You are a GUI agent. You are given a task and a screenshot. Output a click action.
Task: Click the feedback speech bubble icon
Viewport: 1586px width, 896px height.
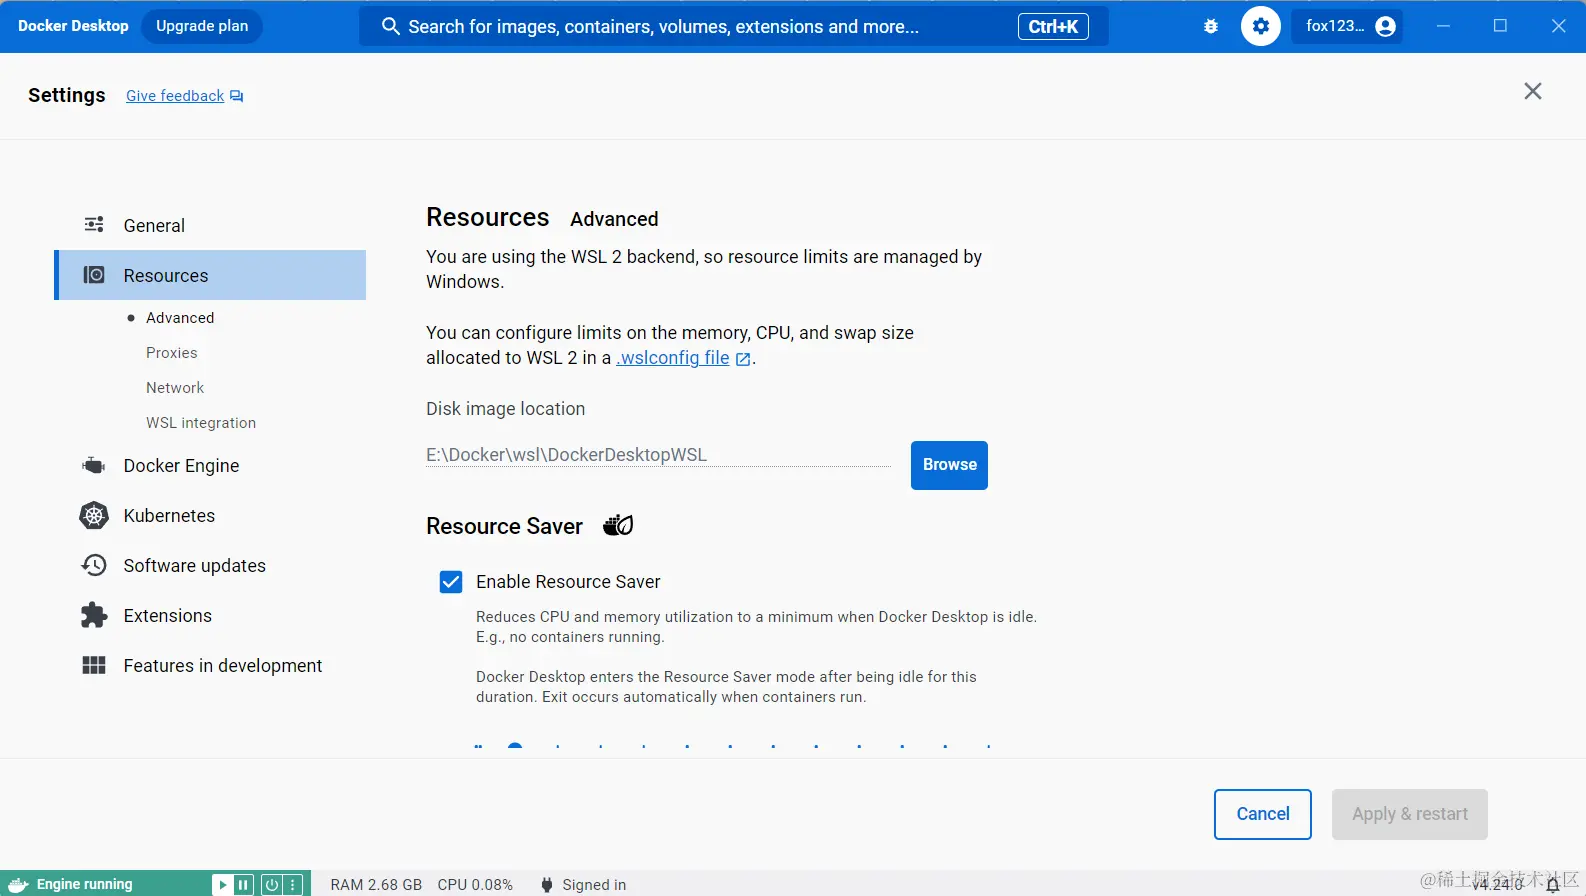[237, 96]
